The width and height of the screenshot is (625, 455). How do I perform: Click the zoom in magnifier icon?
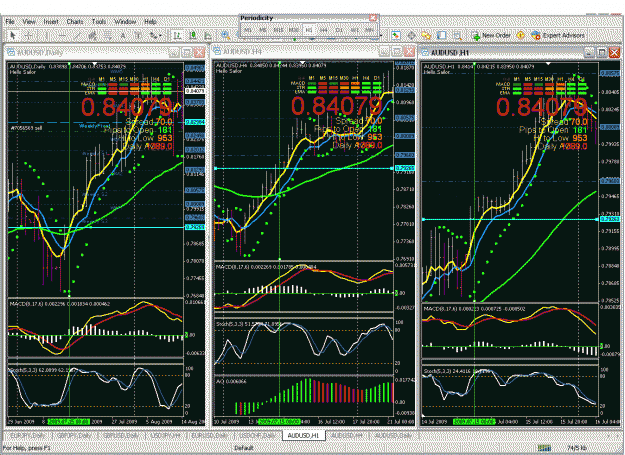(x=226, y=36)
